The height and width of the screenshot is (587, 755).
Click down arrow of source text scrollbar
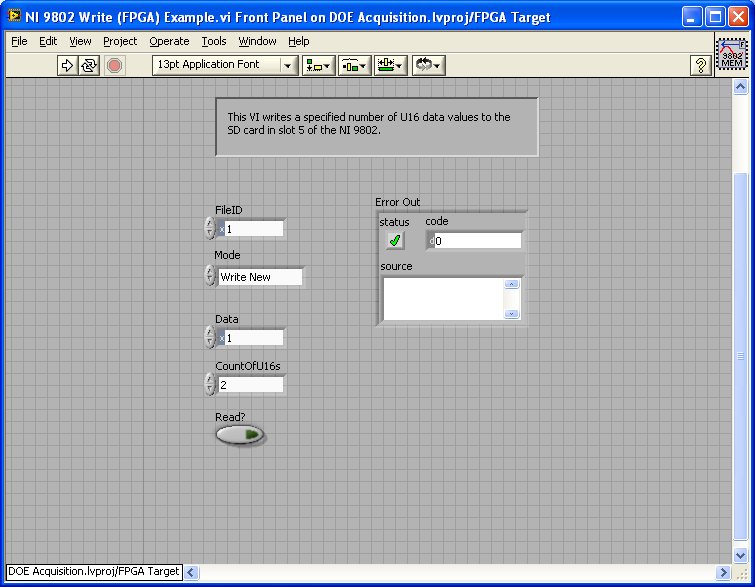[x=511, y=314]
